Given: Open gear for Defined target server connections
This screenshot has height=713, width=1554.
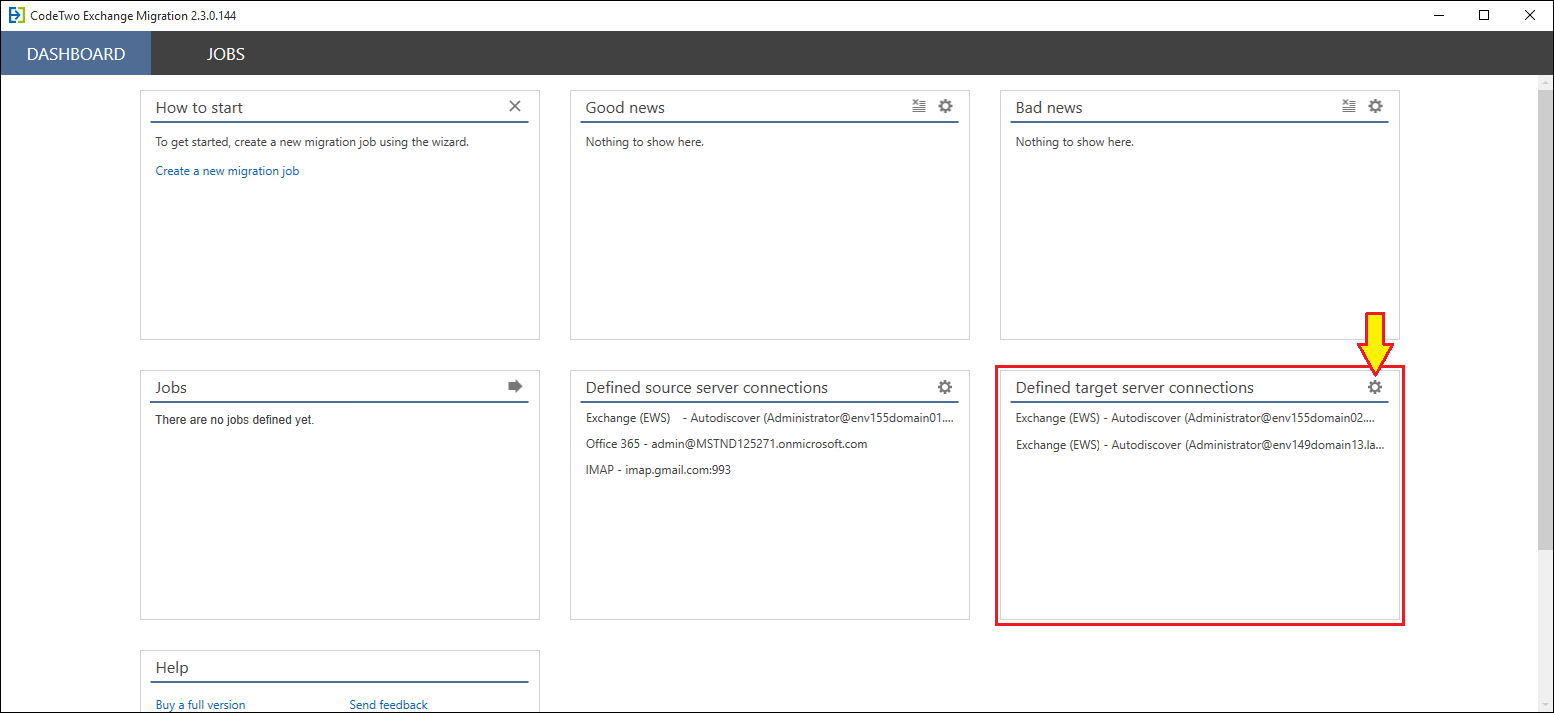Looking at the screenshot, I should click(x=1375, y=387).
